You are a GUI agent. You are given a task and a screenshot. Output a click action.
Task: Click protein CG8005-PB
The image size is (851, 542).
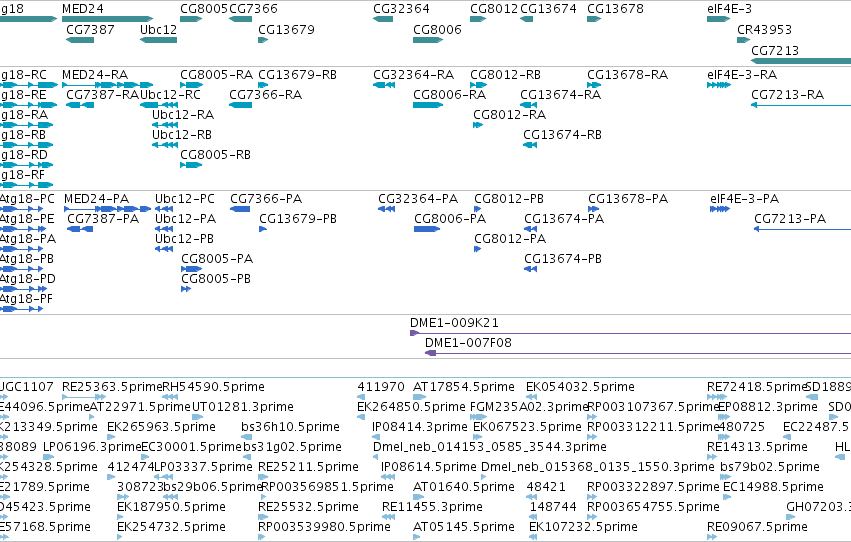pos(186,289)
